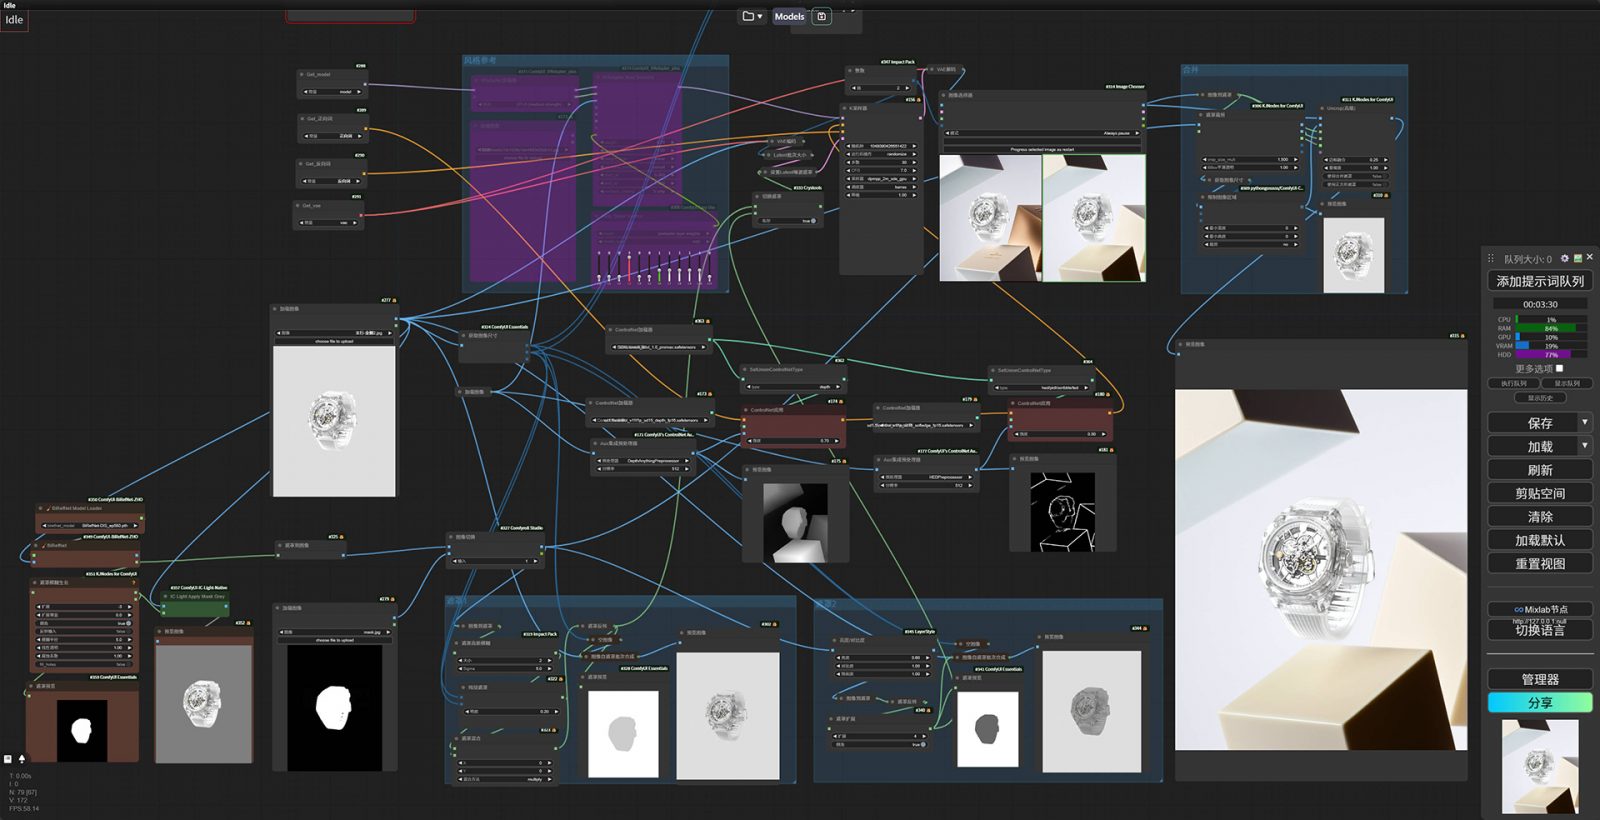Viewport: 1600px width, 820px height.
Task: Click the 清除 button
Action: [1540, 517]
